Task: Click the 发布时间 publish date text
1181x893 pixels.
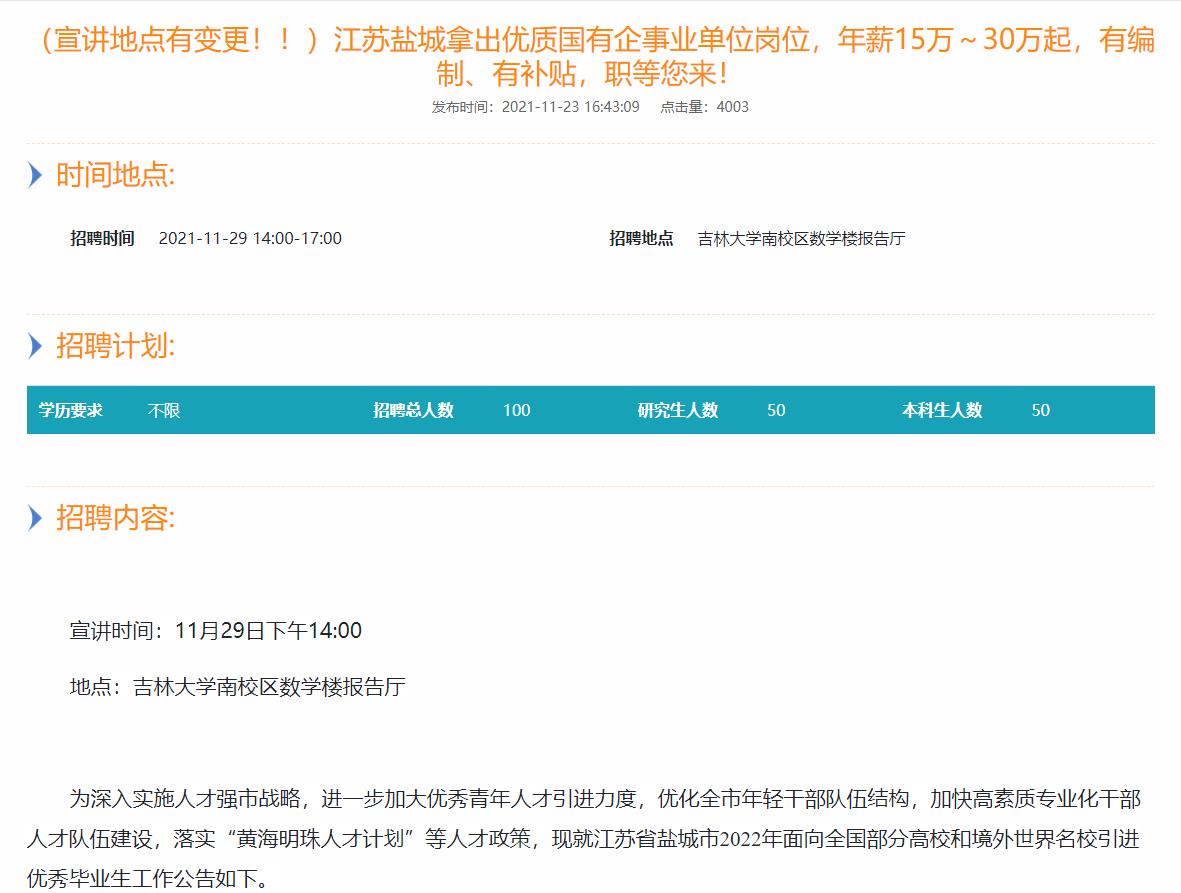Action: [x=535, y=107]
